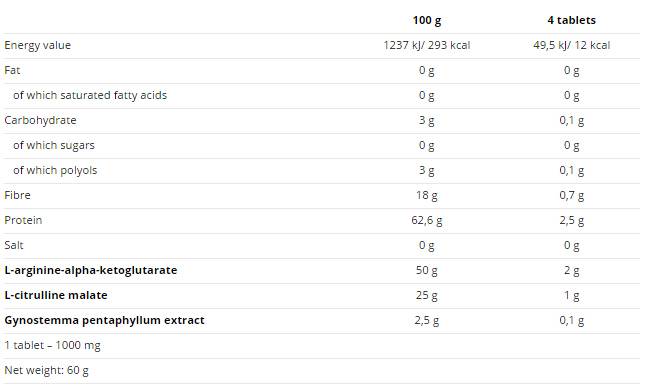
Task: Click 'of which saturated fatty acids' text
Action: 90,95
